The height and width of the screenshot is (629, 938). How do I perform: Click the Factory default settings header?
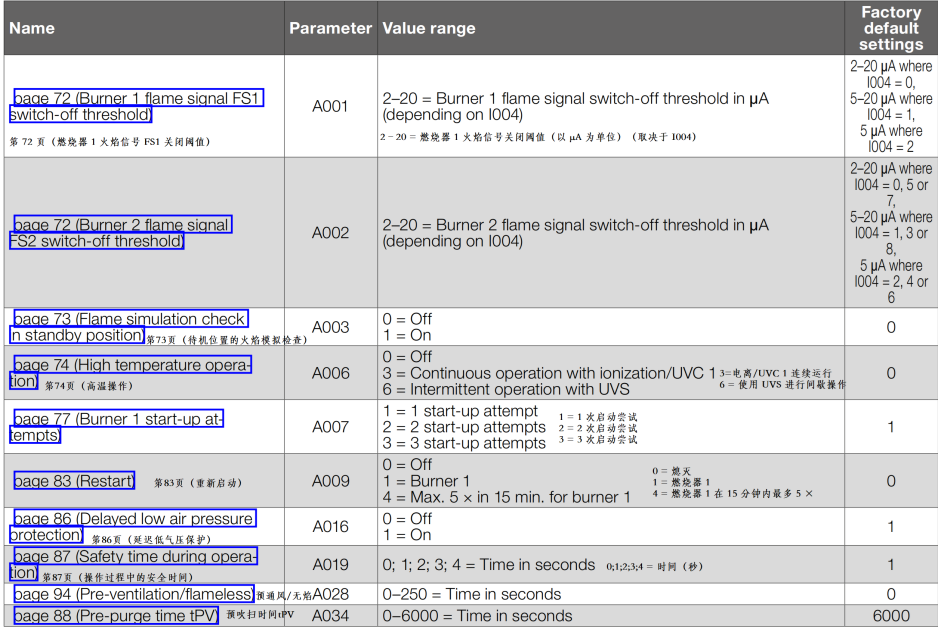pos(890,28)
